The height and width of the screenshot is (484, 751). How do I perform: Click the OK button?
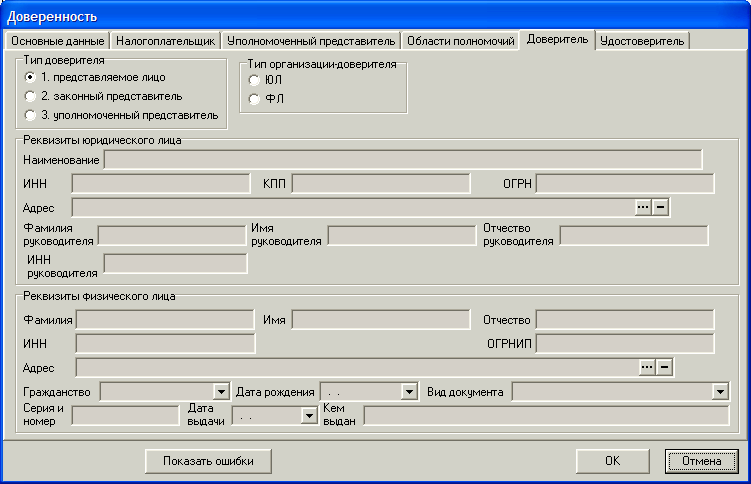tap(613, 461)
